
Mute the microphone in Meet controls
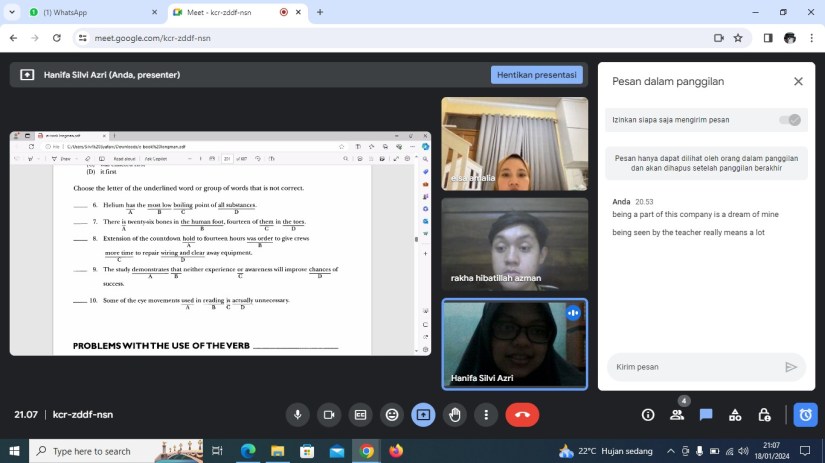pyautogui.click(x=297, y=415)
